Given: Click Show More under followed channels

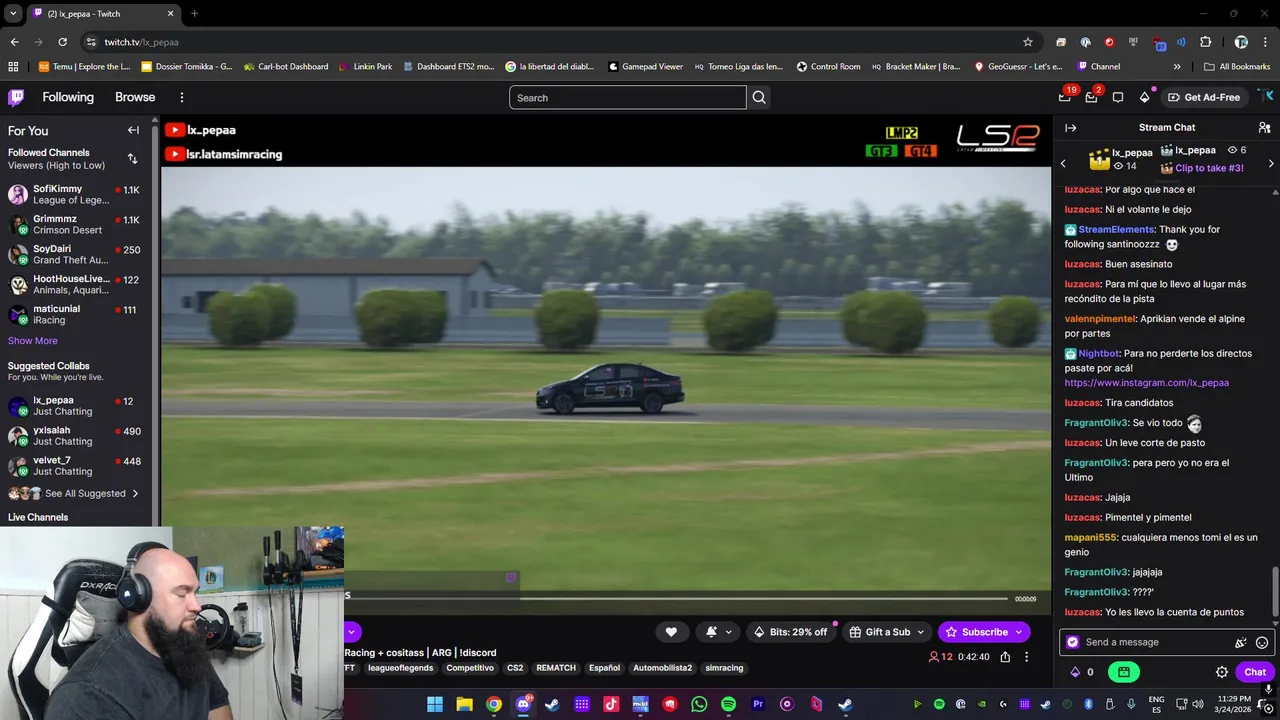Looking at the screenshot, I should pyautogui.click(x=33, y=341).
